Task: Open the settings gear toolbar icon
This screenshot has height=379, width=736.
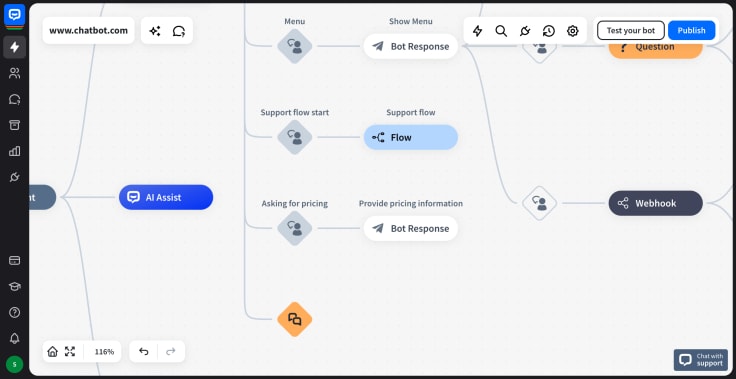Action: (572, 31)
